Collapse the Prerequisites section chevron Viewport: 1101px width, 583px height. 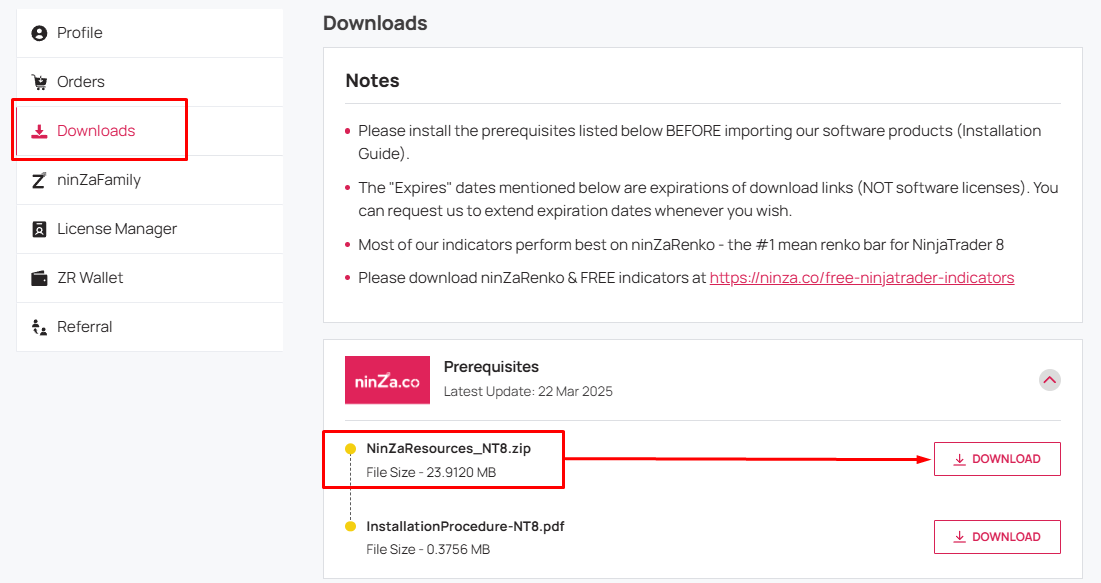tap(1050, 380)
